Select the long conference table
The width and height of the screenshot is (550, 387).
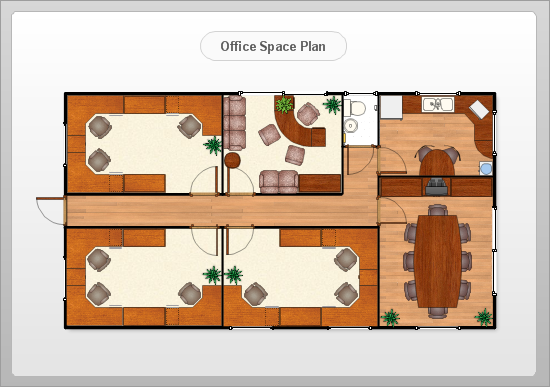point(437,261)
